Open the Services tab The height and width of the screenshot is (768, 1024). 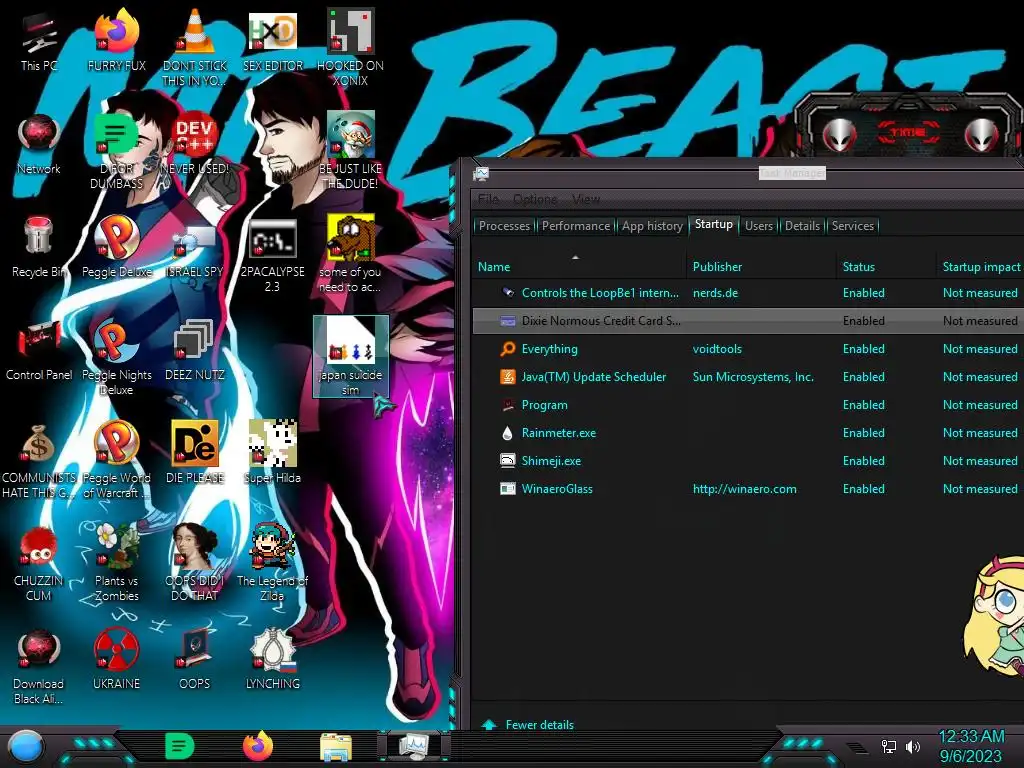pos(852,226)
